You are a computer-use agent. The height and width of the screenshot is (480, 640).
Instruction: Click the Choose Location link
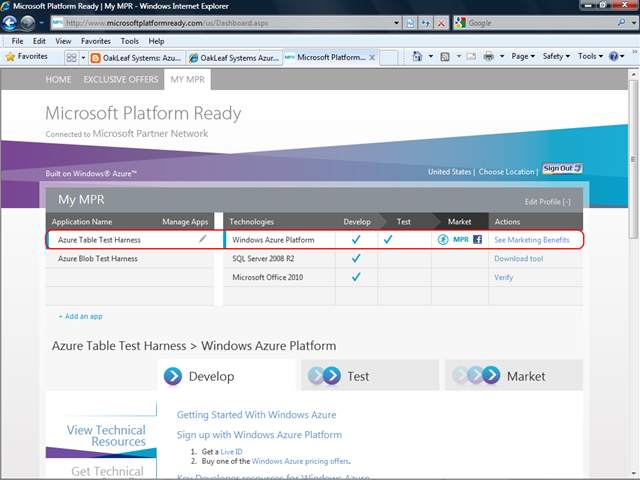(507, 172)
